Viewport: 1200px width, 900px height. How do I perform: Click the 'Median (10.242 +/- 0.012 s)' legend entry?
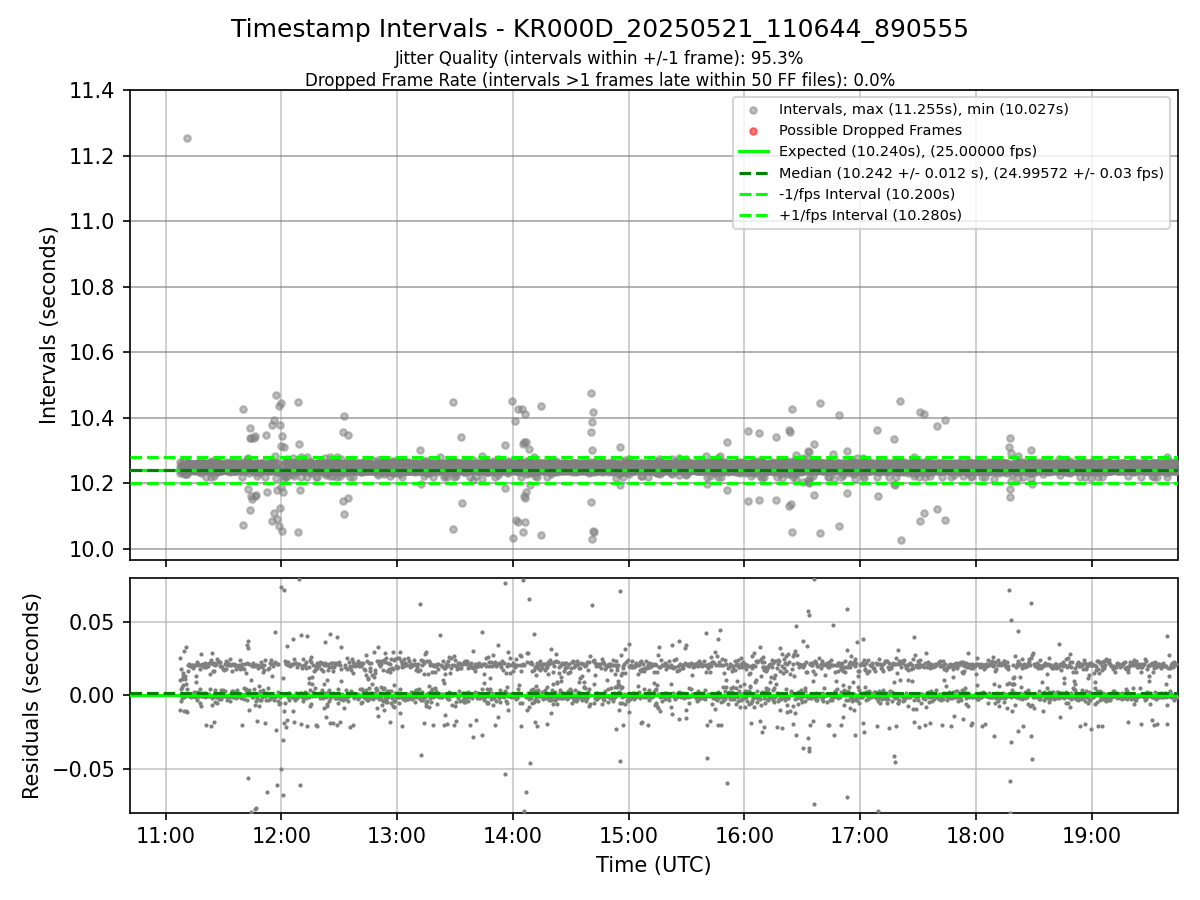(x=971, y=173)
